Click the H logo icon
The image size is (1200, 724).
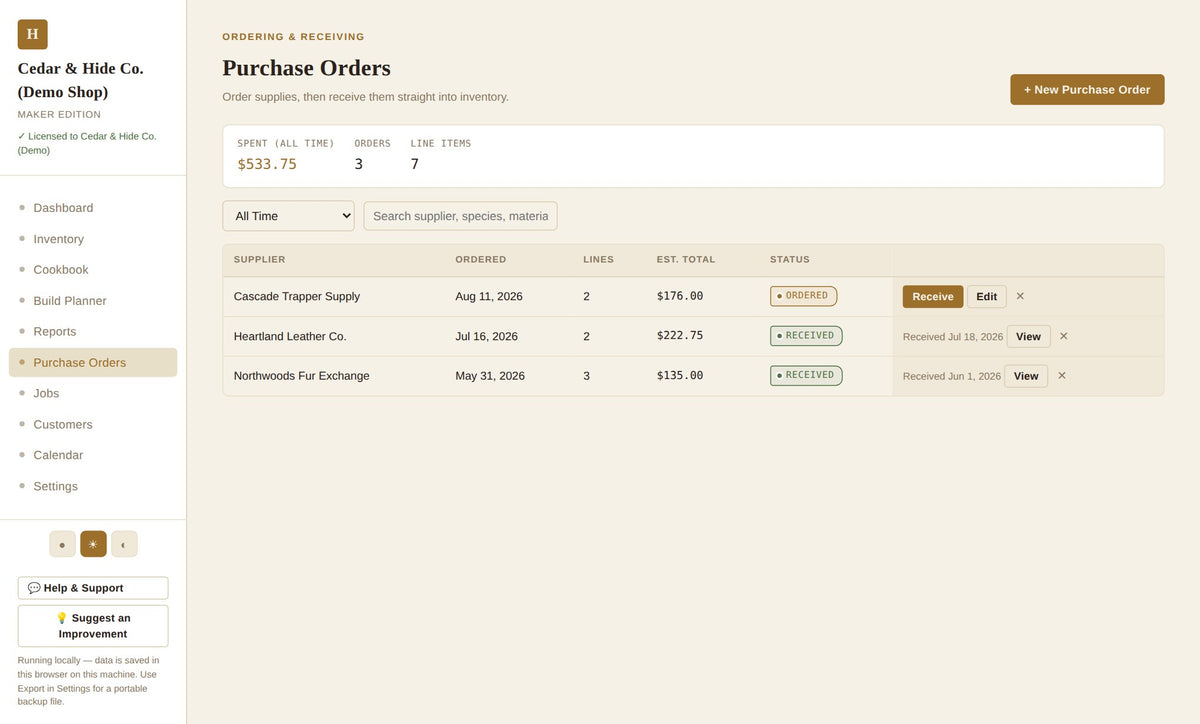pos(32,34)
